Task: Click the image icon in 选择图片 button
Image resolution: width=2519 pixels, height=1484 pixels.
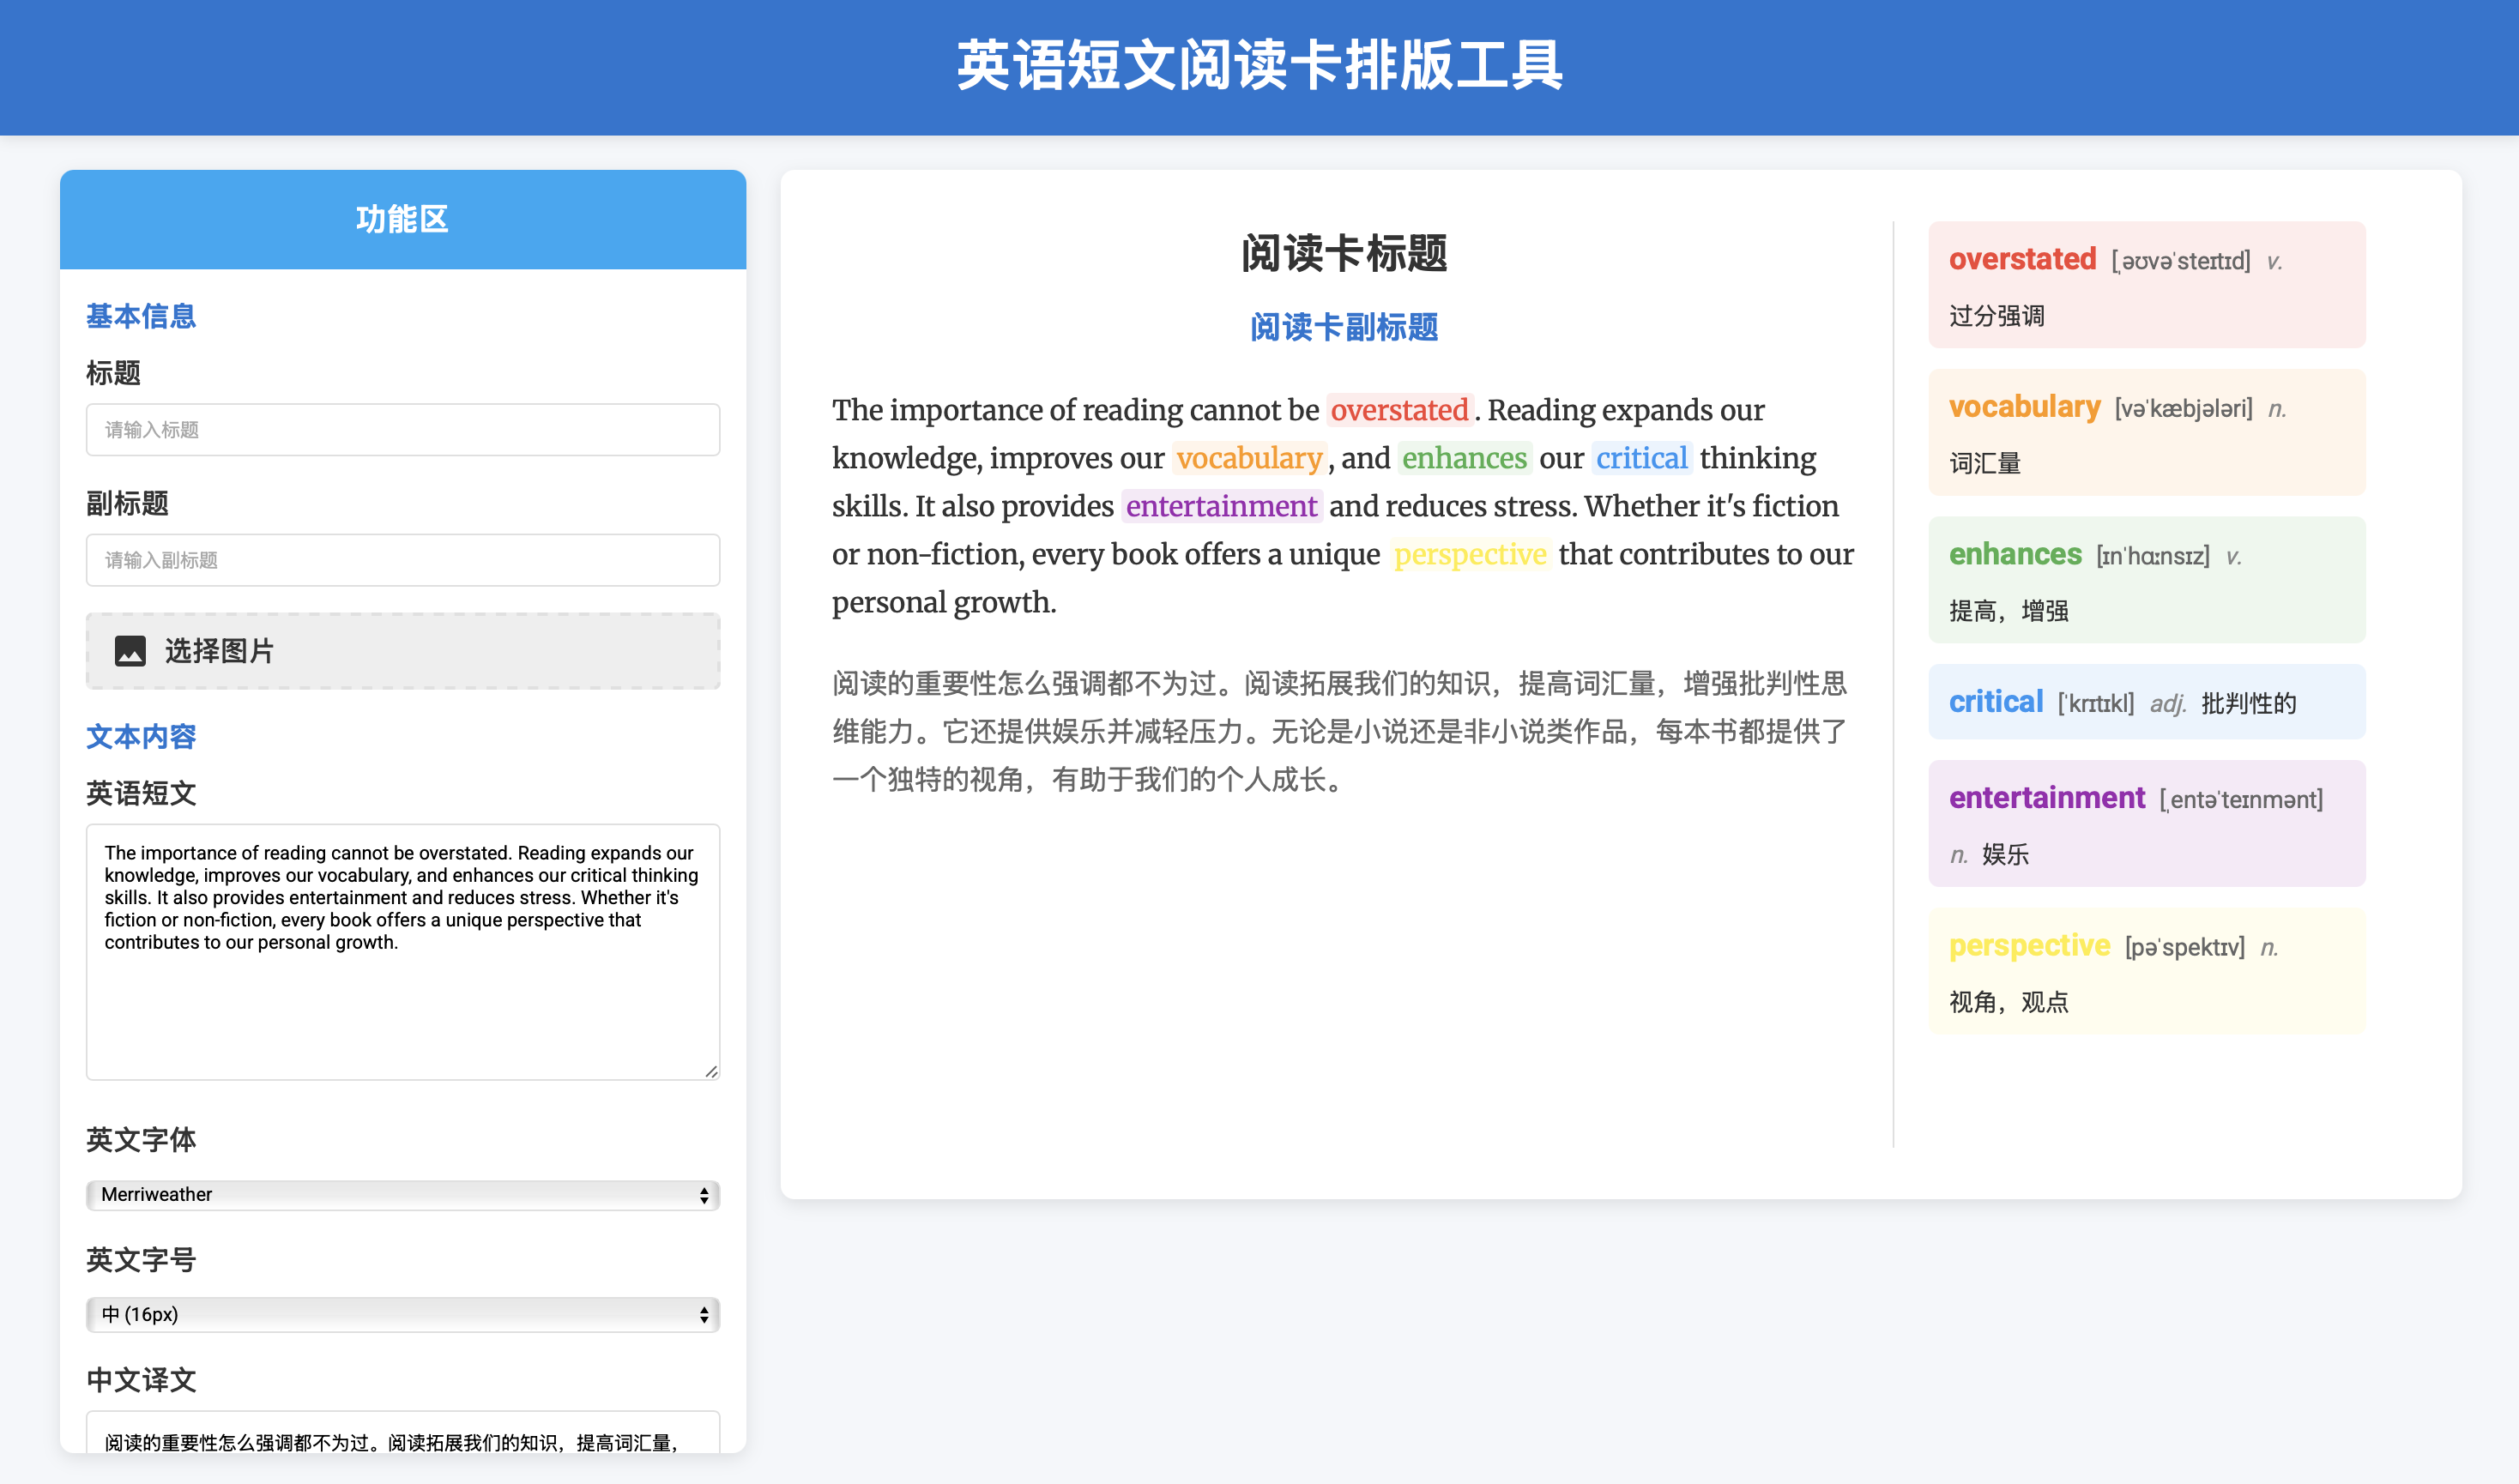Action: [130, 651]
